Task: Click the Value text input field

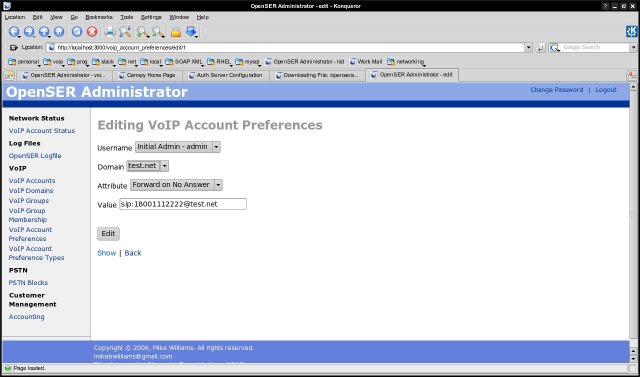Action: tap(183, 204)
